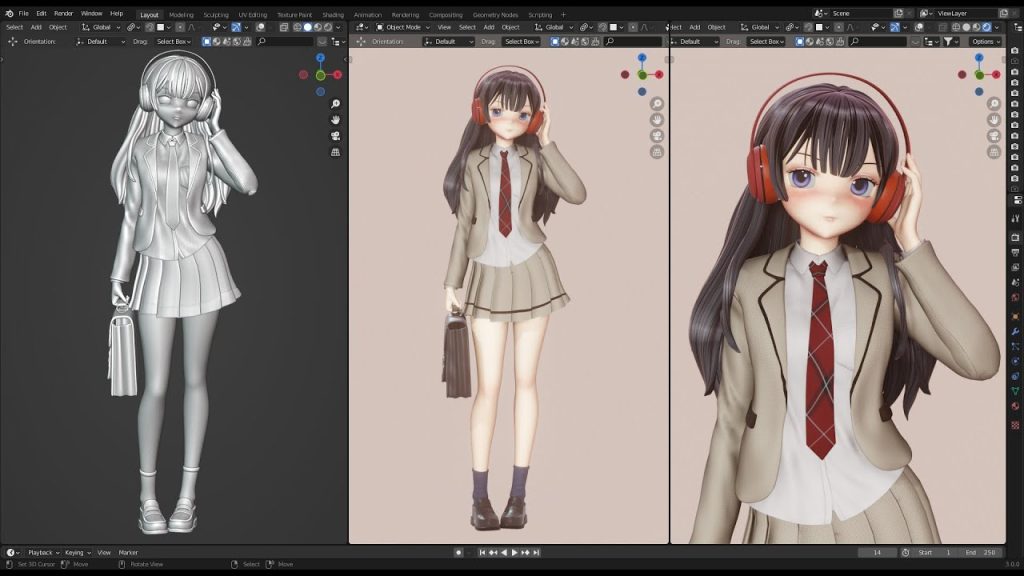Select wireframe shading mode in left viewport

pyautogui.click(x=297, y=27)
